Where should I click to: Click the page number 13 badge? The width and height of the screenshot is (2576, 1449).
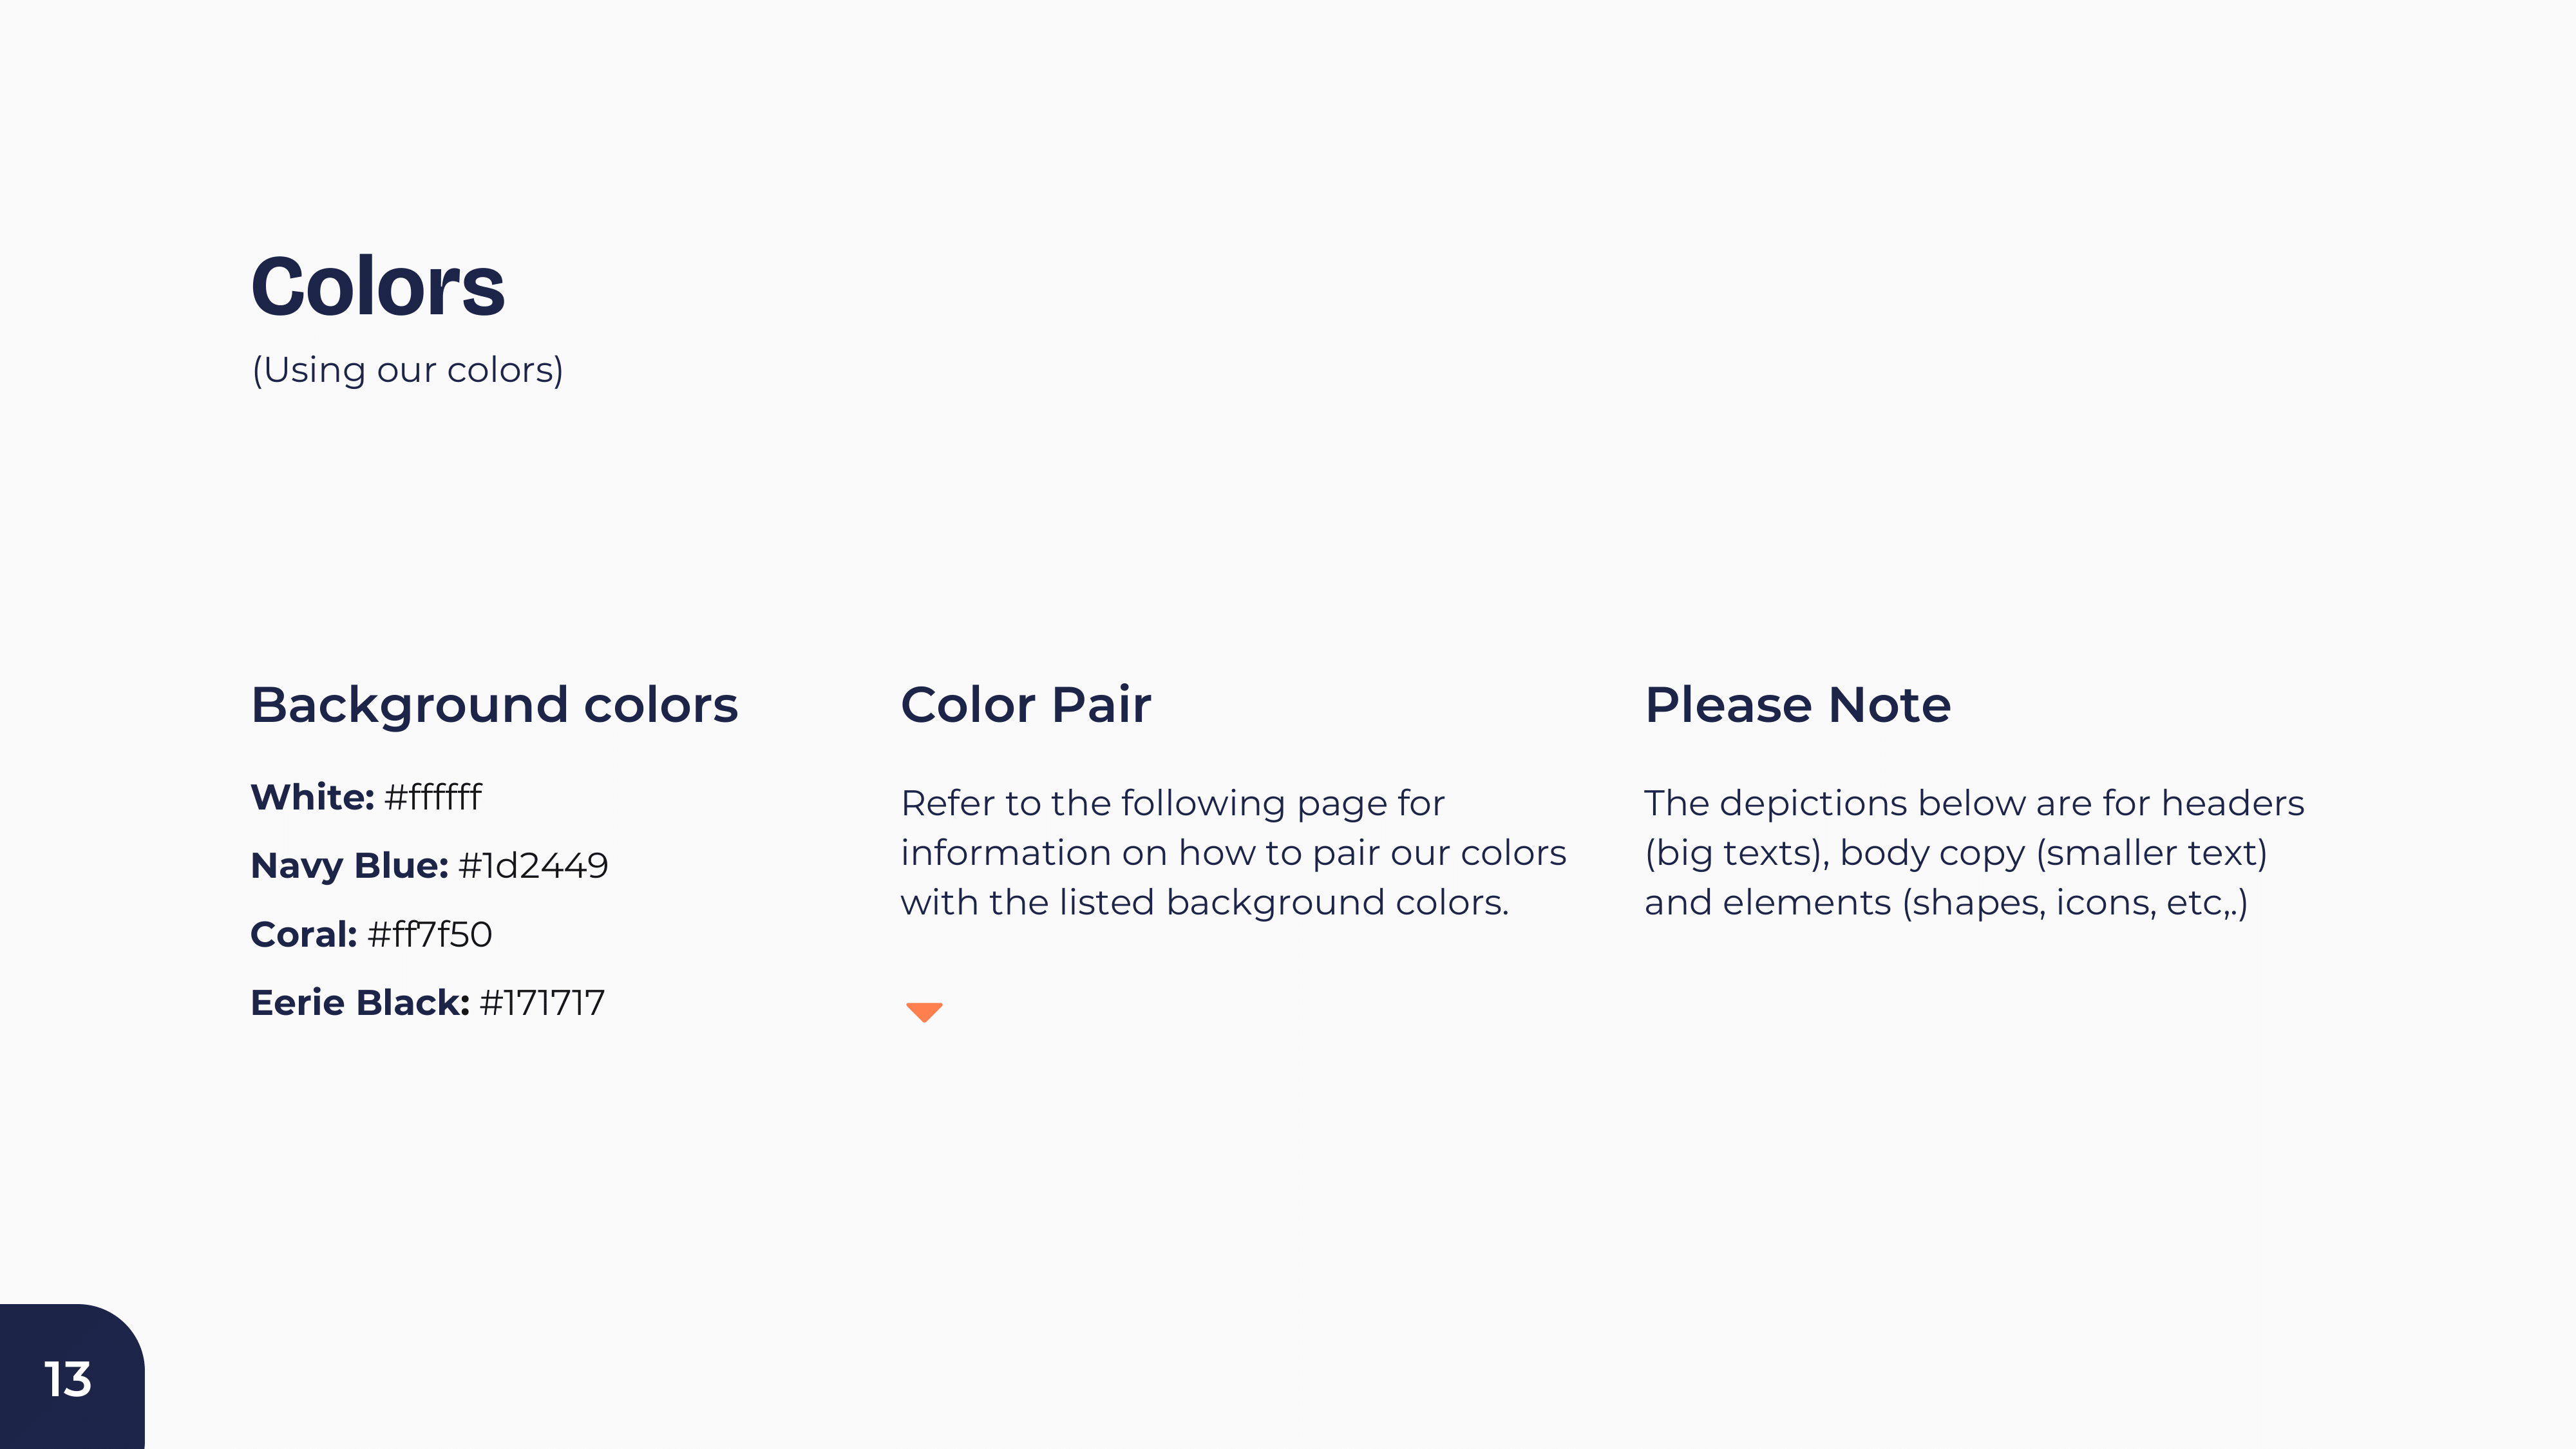point(68,1379)
